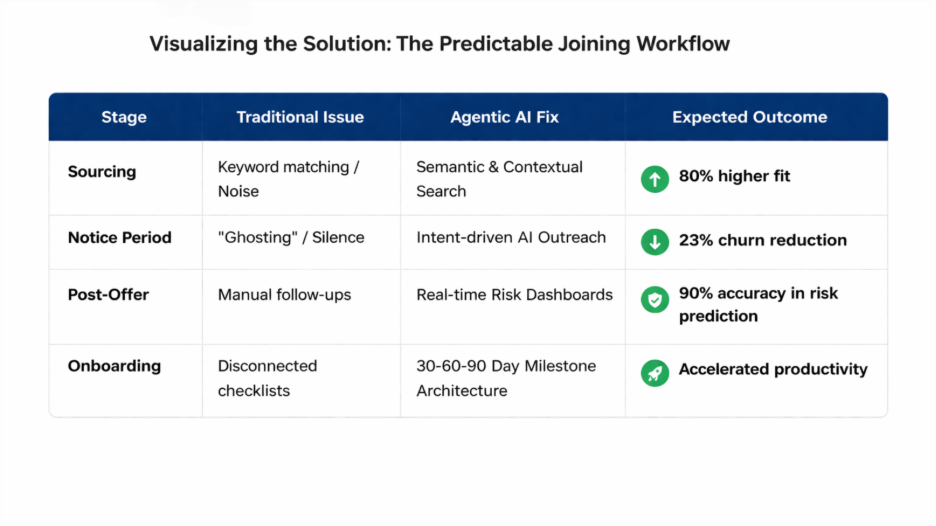Screen dimensions: 936x526
Task: Click the Semantic & Contextual Search cell
Action: (499, 179)
